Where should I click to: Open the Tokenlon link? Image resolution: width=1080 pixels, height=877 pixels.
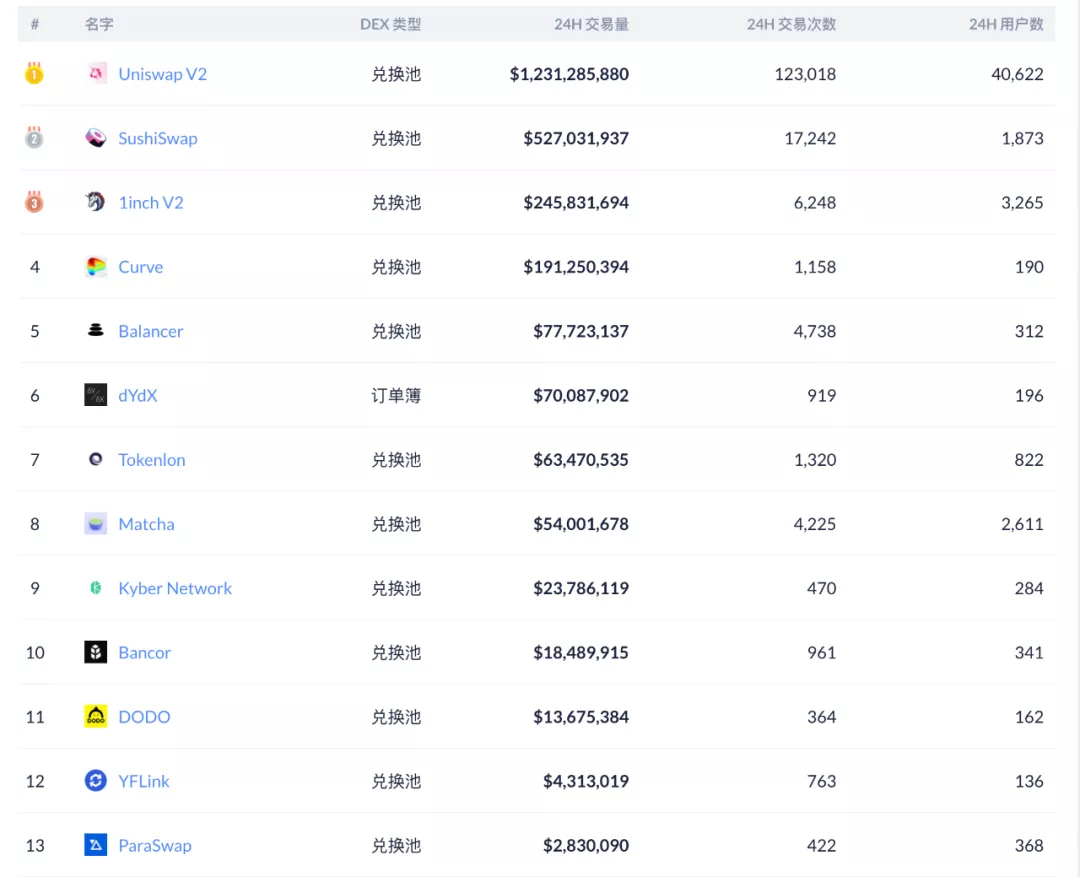click(x=152, y=460)
